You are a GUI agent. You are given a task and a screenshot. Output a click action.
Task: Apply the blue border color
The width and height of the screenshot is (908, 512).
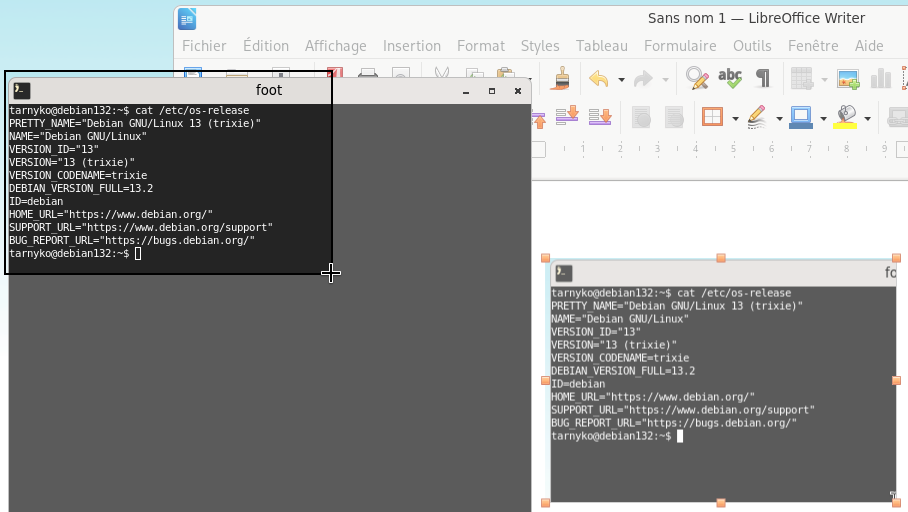[x=801, y=118]
